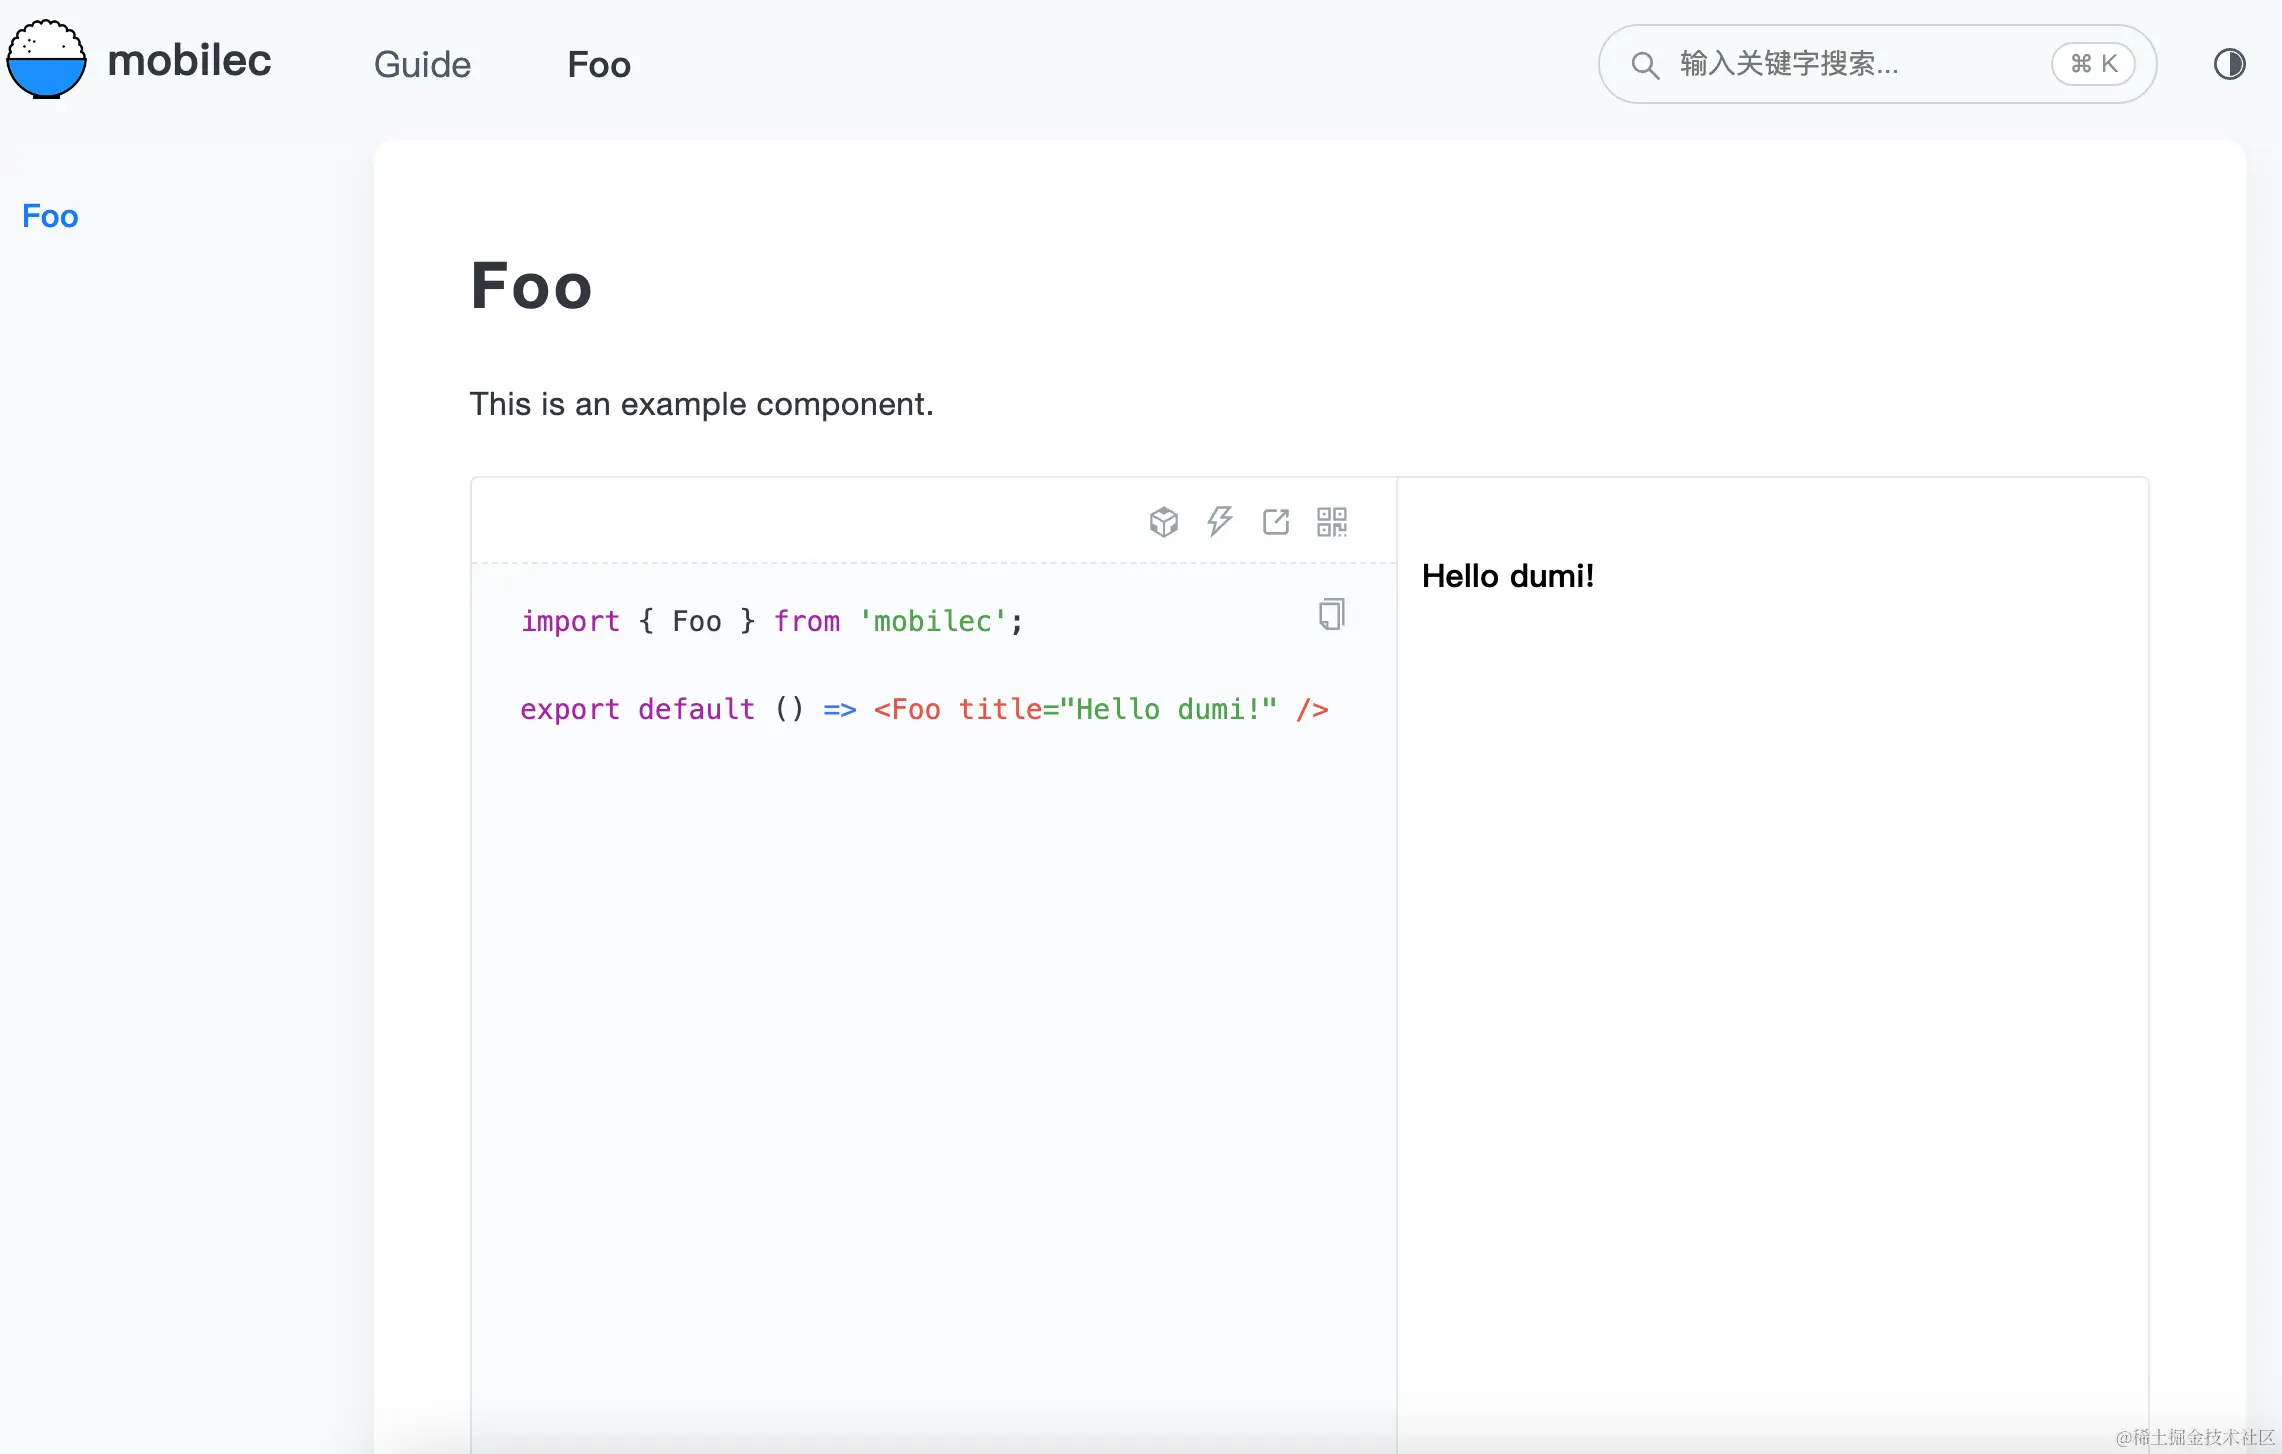Toggle dark/light theme mode
2282x1454 pixels.
(2228, 65)
